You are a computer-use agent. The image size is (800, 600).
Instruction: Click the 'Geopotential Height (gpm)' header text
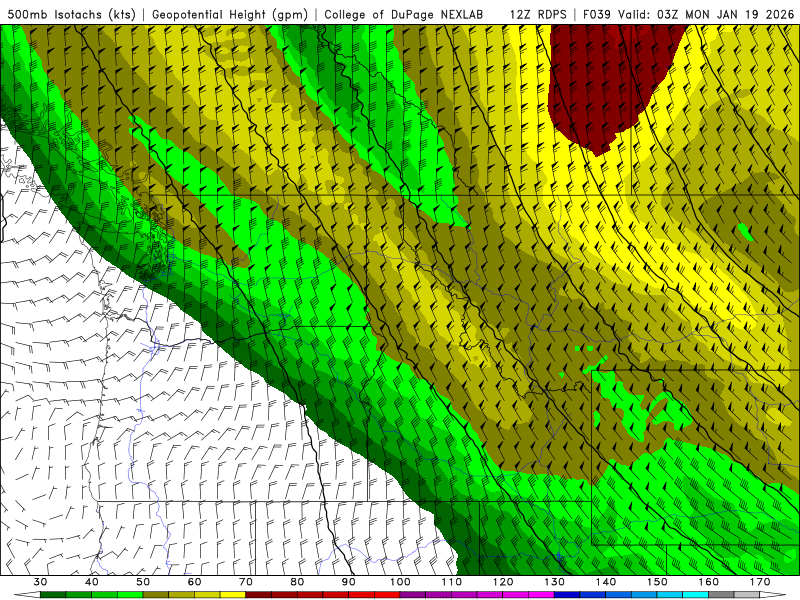pos(230,15)
